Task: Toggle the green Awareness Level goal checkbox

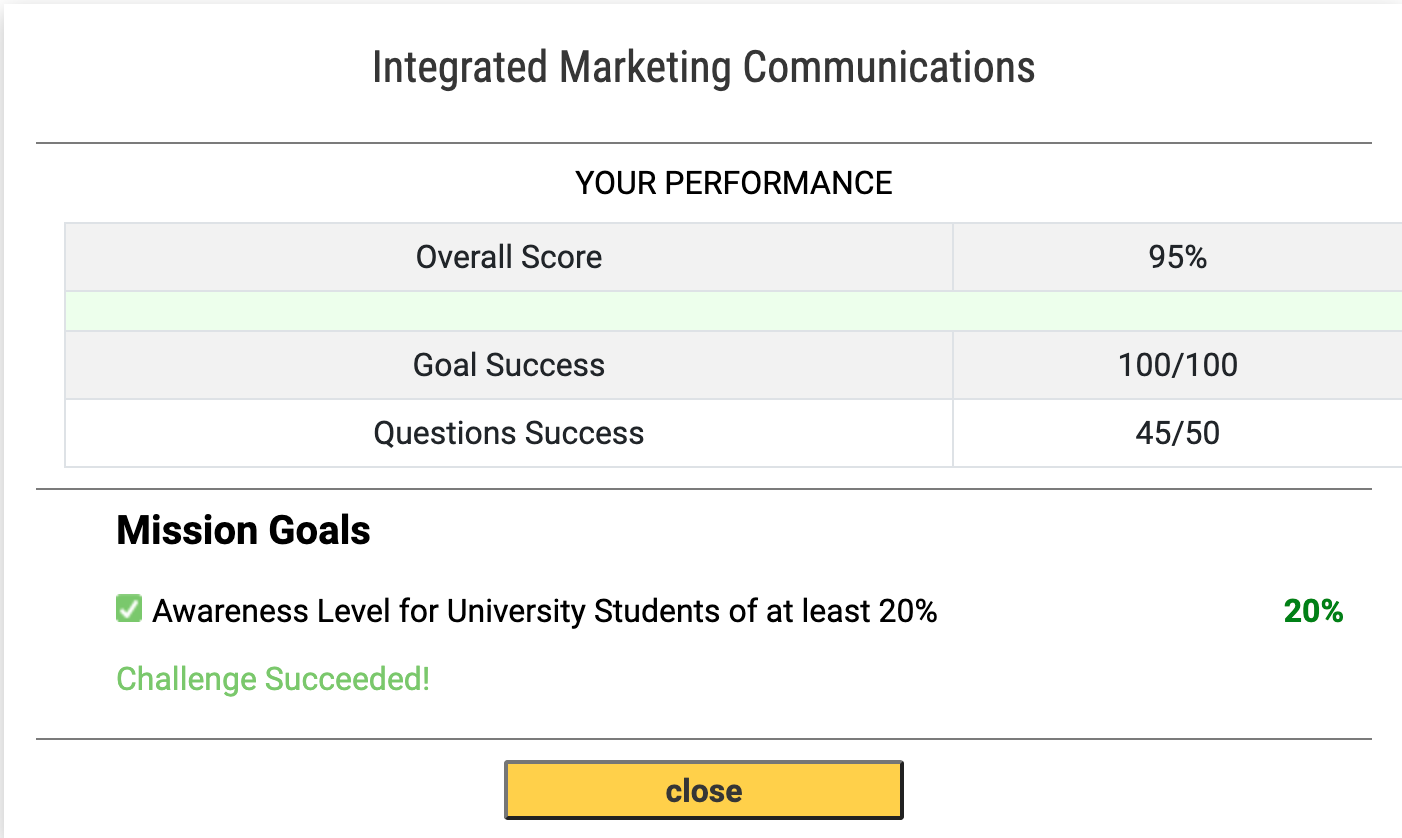Action: (x=129, y=608)
